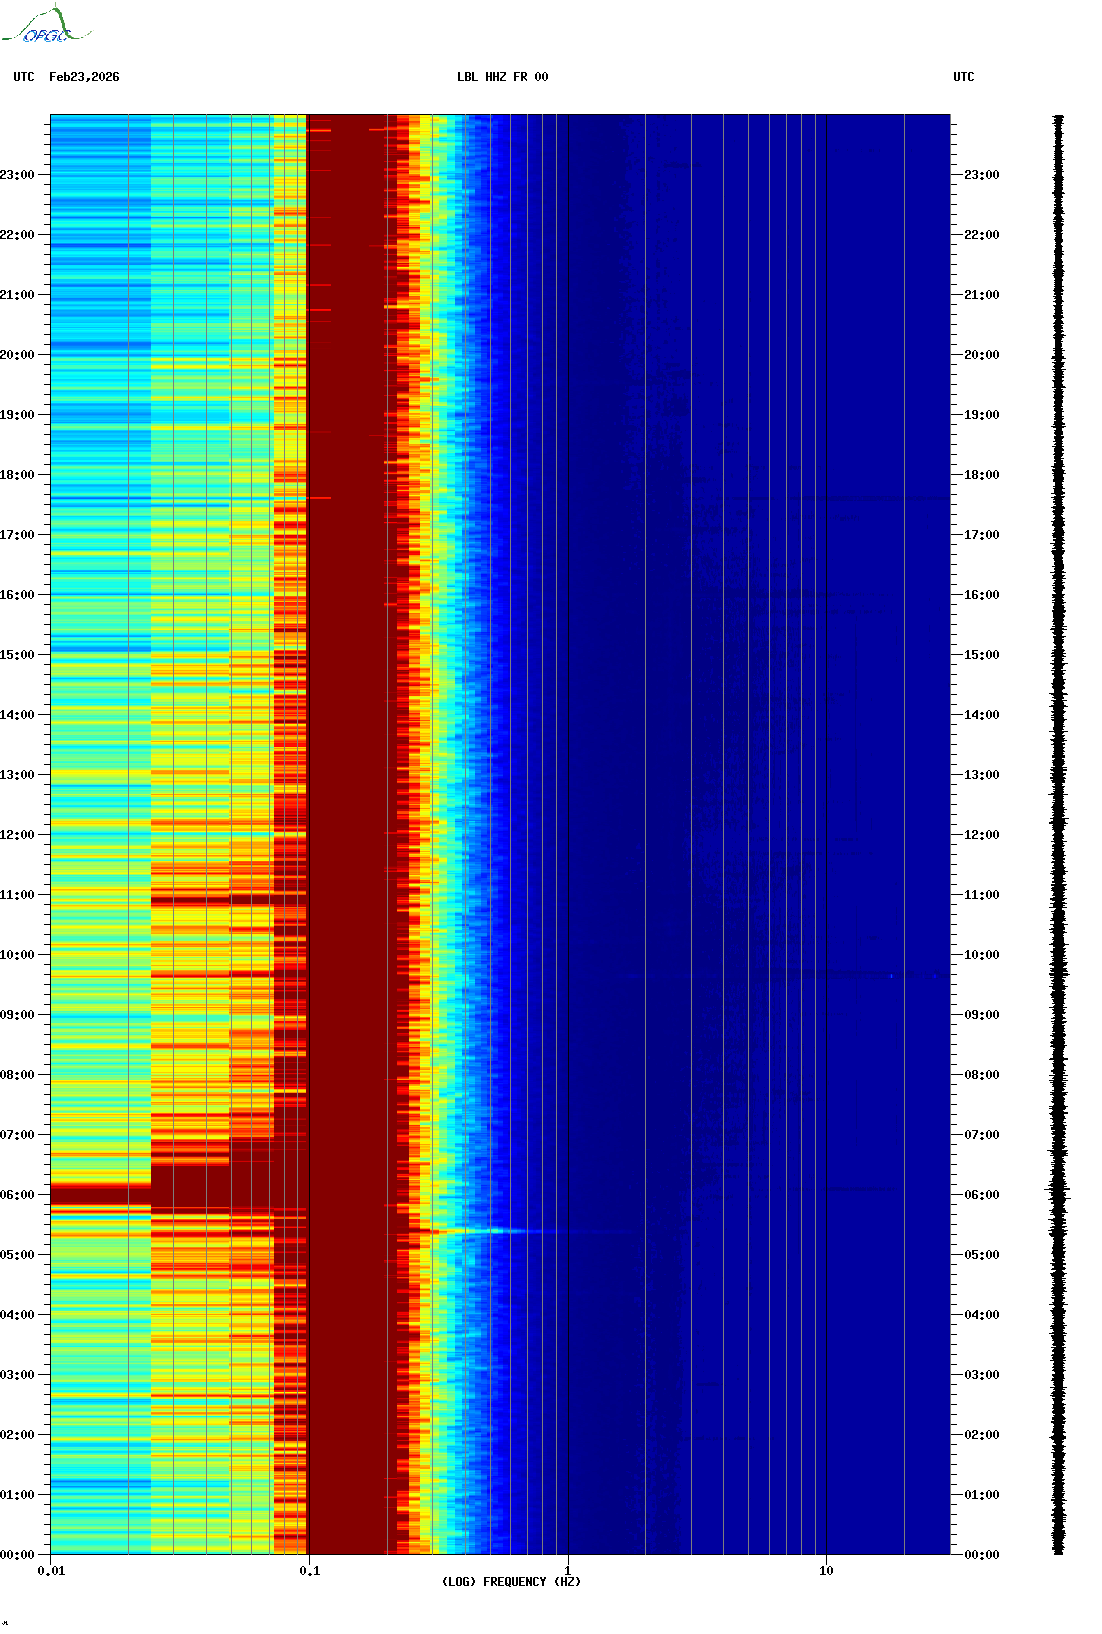Click the 18:00 label on right time axis
Screen dimensions: 1102x1634
pos(982,475)
